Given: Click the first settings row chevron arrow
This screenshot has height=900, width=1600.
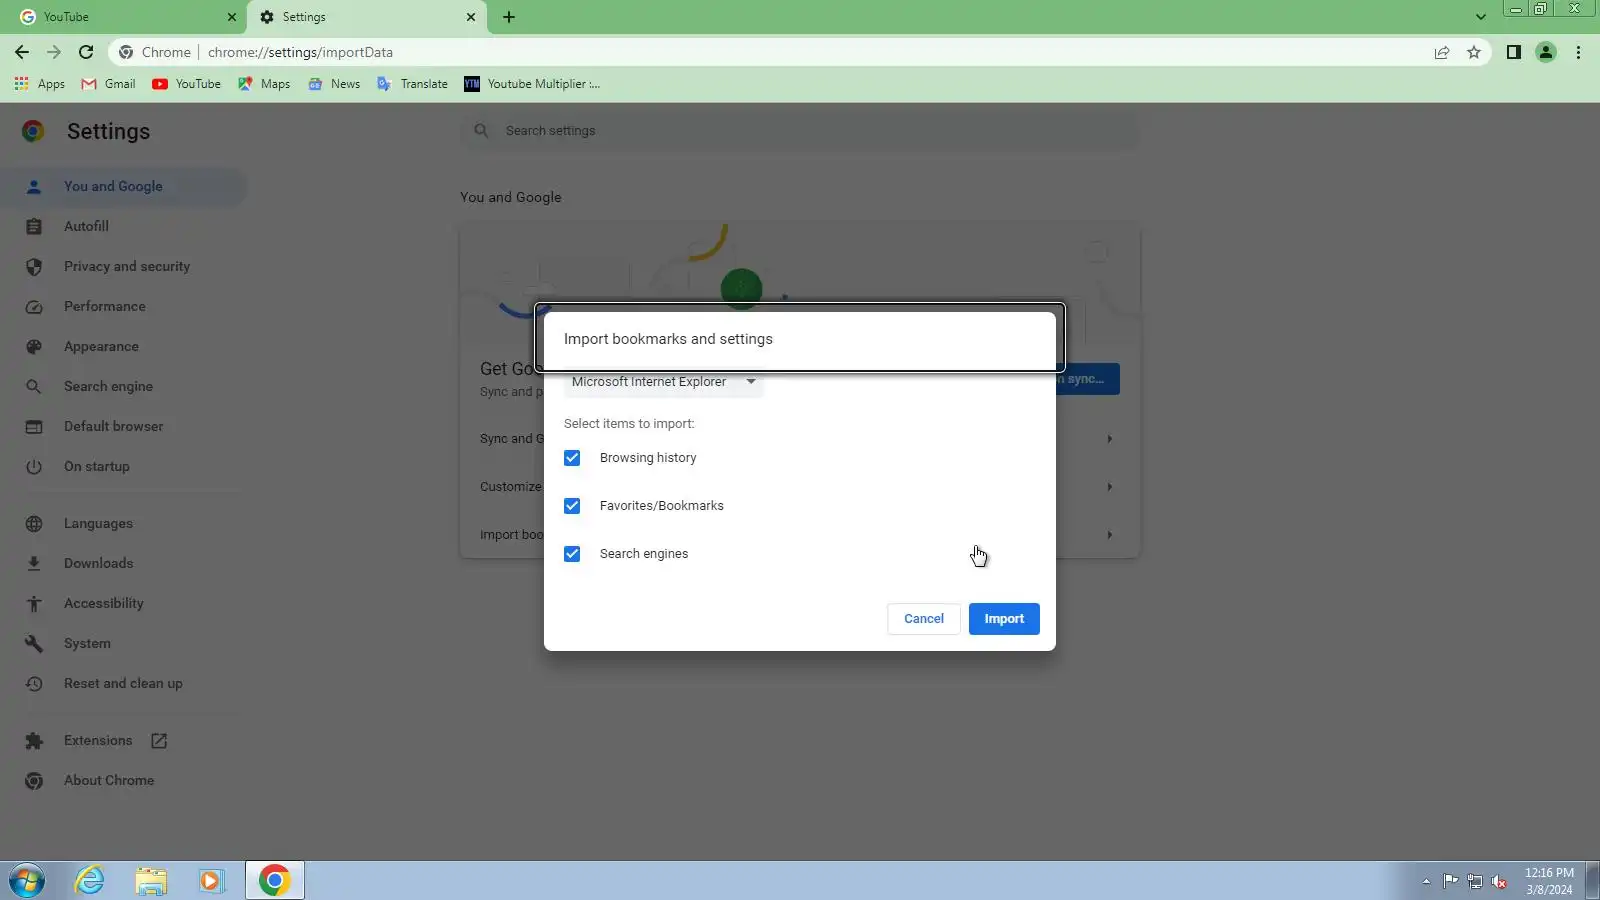Looking at the screenshot, I should click(1109, 439).
